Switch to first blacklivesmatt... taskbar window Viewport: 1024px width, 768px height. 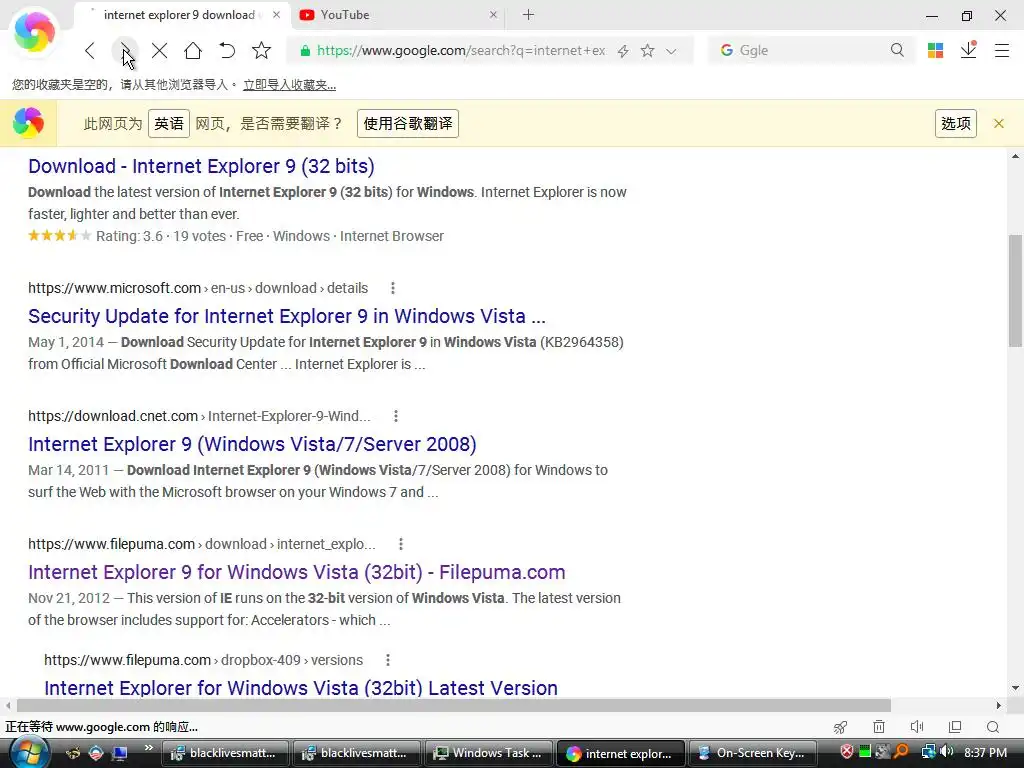(x=225, y=753)
